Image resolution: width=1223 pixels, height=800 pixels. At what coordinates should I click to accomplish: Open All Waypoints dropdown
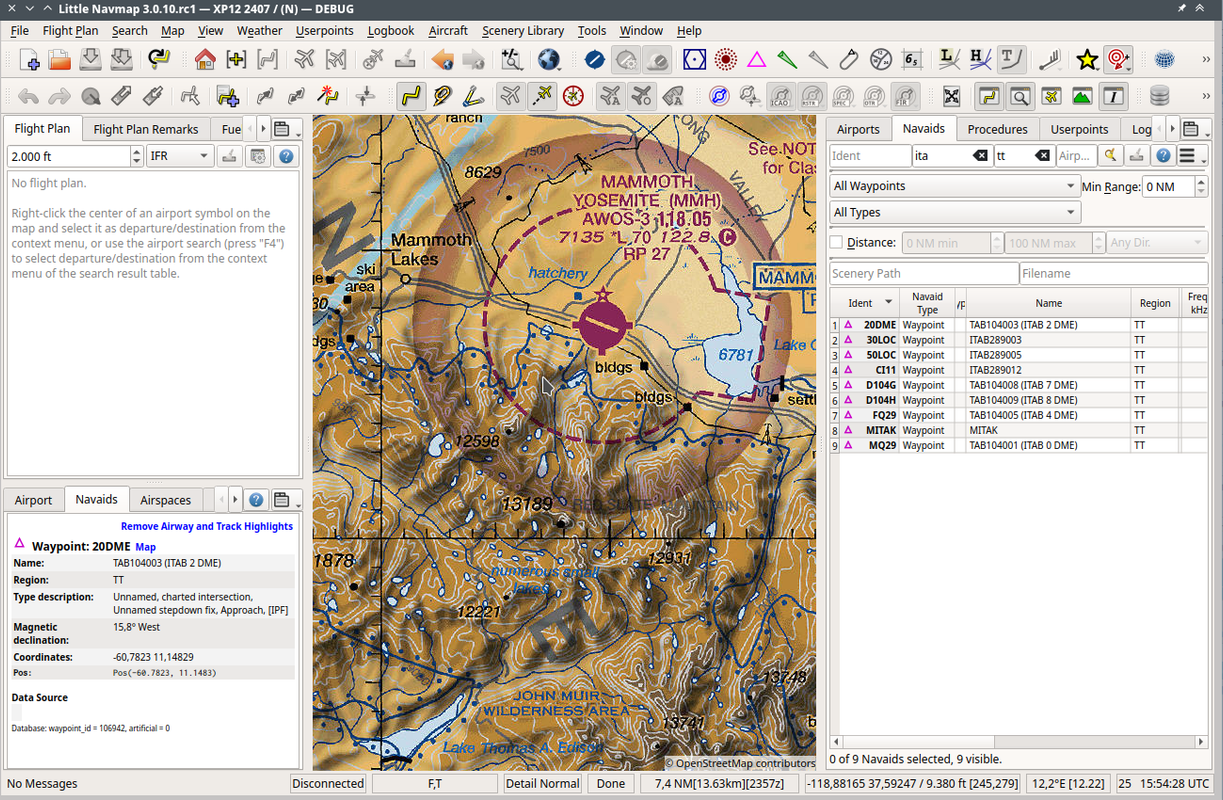(955, 186)
